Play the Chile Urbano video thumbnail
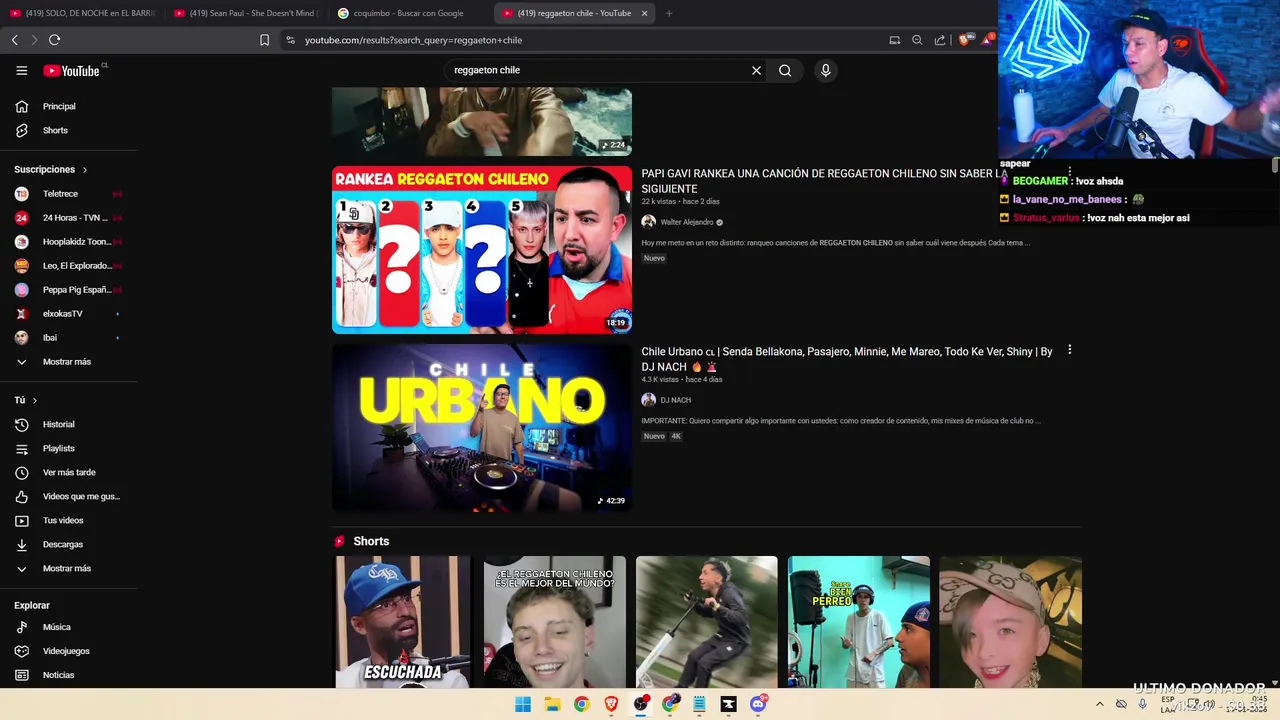 point(482,428)
